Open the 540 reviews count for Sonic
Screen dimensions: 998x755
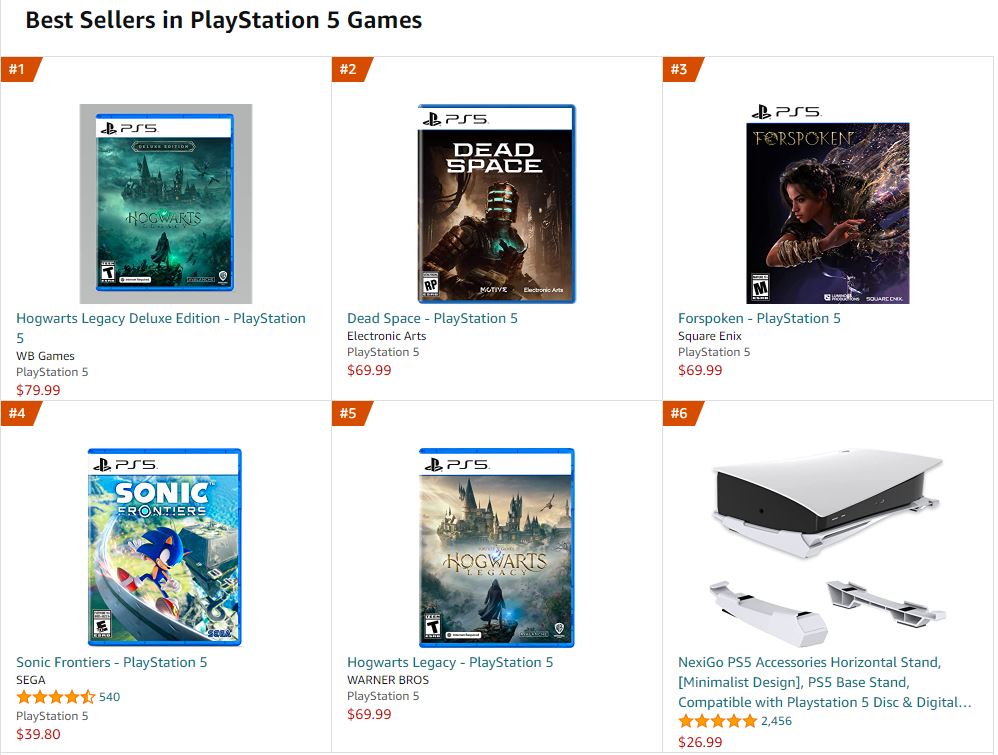point(109,697)
